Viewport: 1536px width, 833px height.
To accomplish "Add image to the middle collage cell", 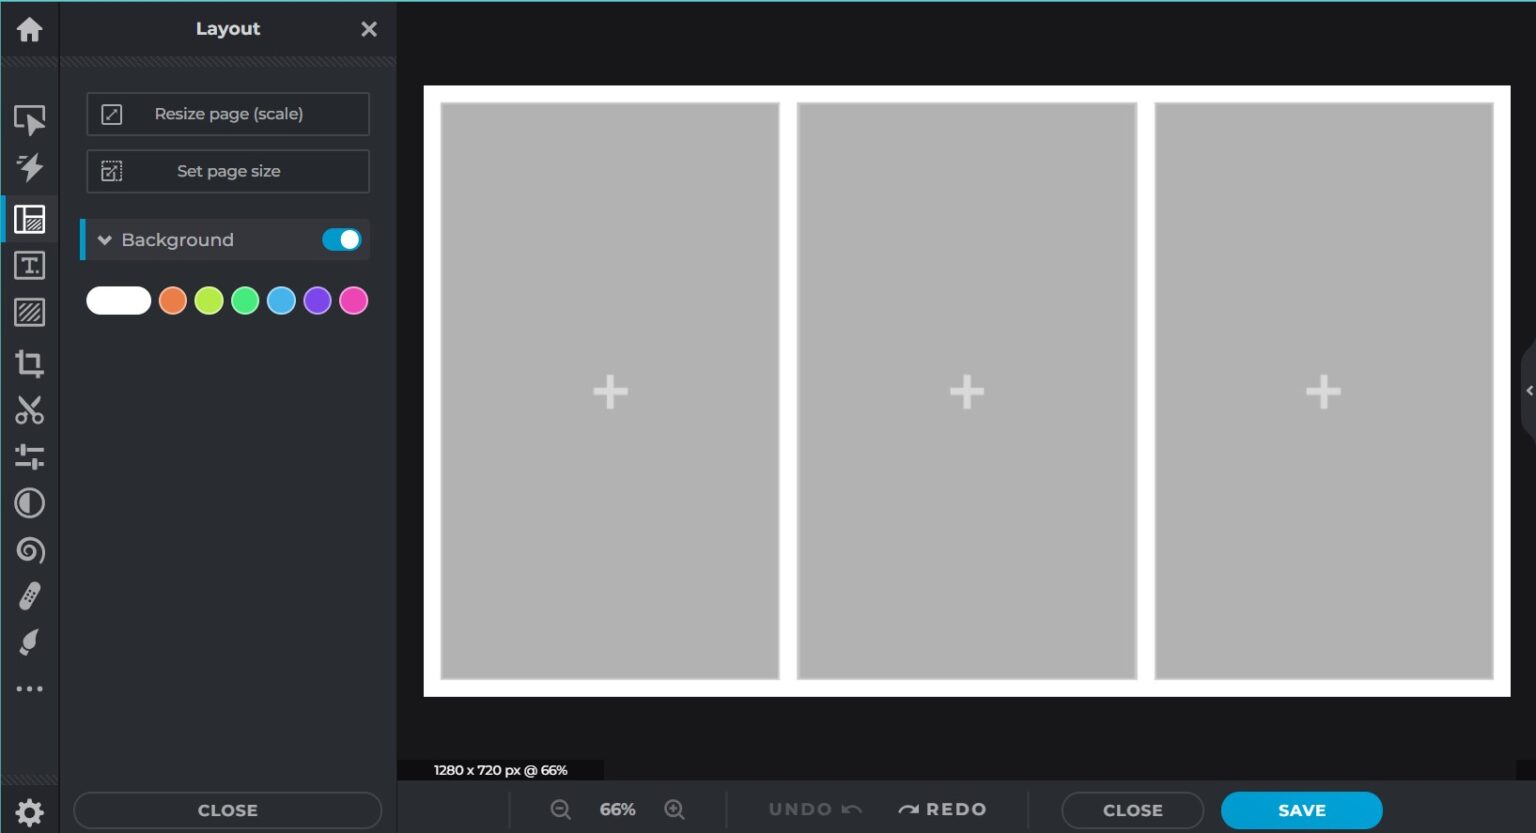I will coord(966,391).
